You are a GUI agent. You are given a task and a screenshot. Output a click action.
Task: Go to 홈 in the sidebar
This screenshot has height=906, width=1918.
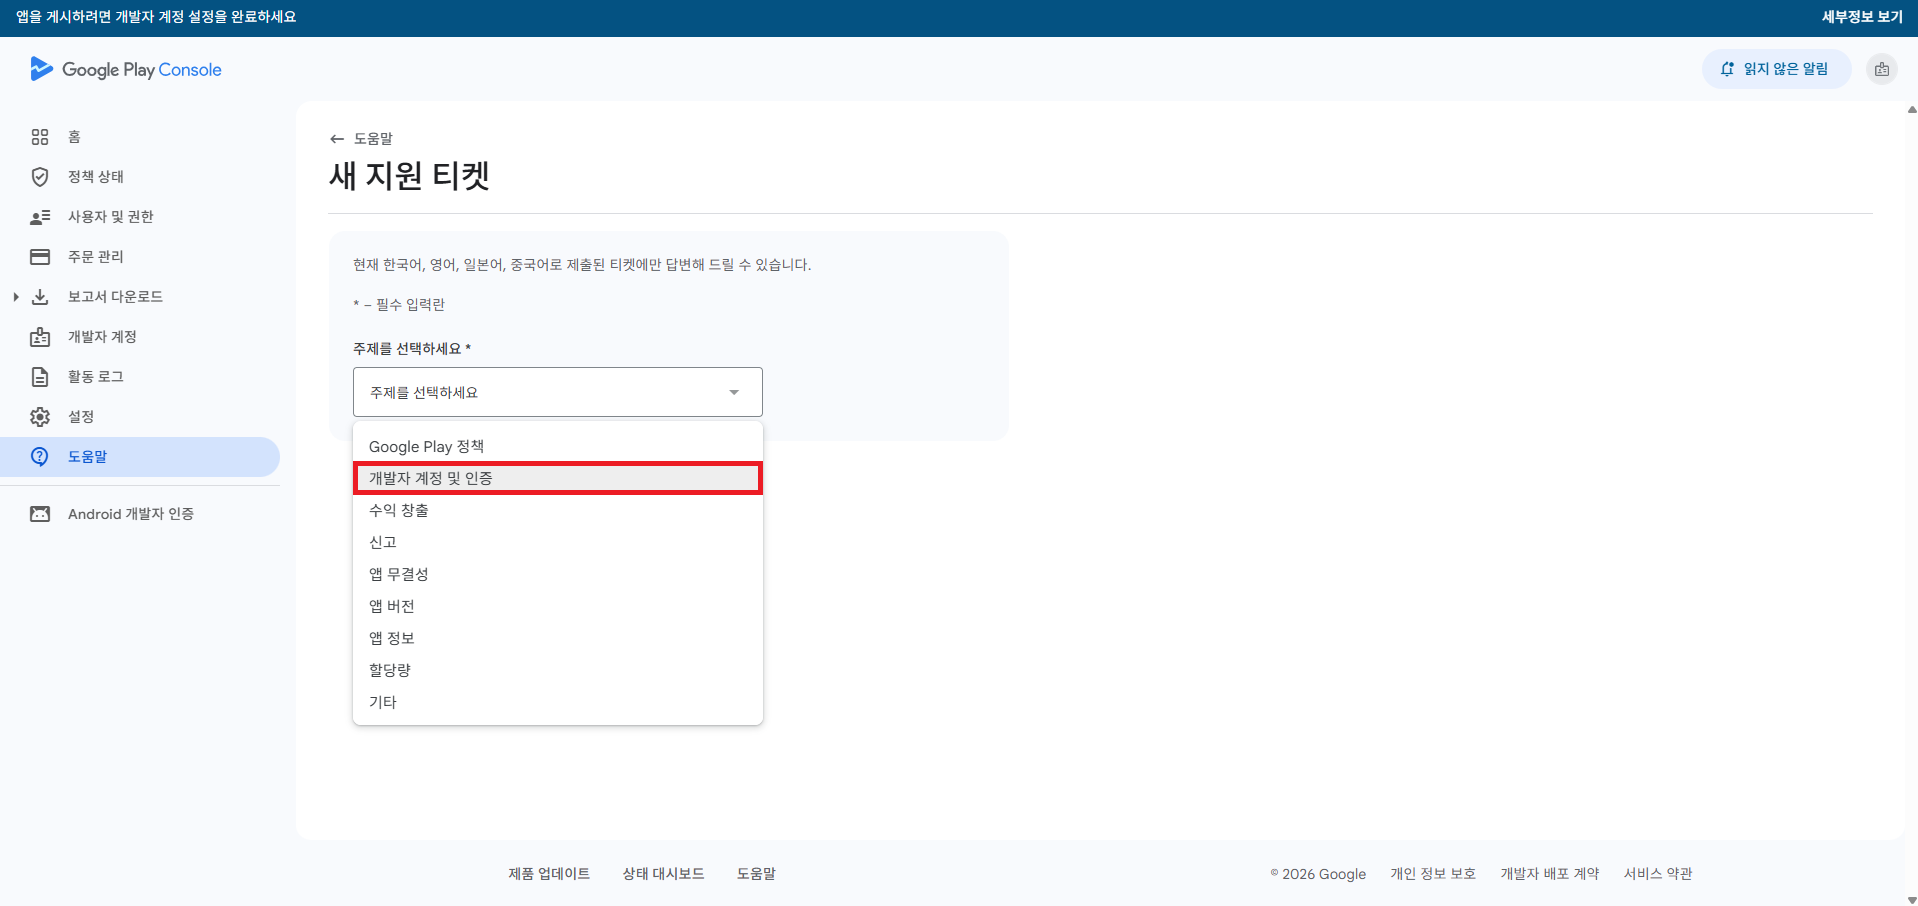[x=140, y=137]
